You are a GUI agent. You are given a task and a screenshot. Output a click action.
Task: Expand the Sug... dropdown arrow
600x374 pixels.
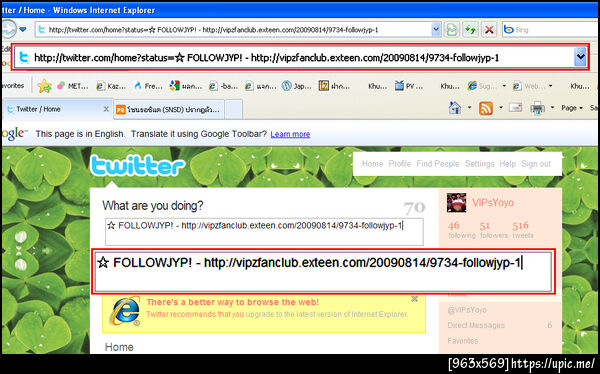pos(504,86)
